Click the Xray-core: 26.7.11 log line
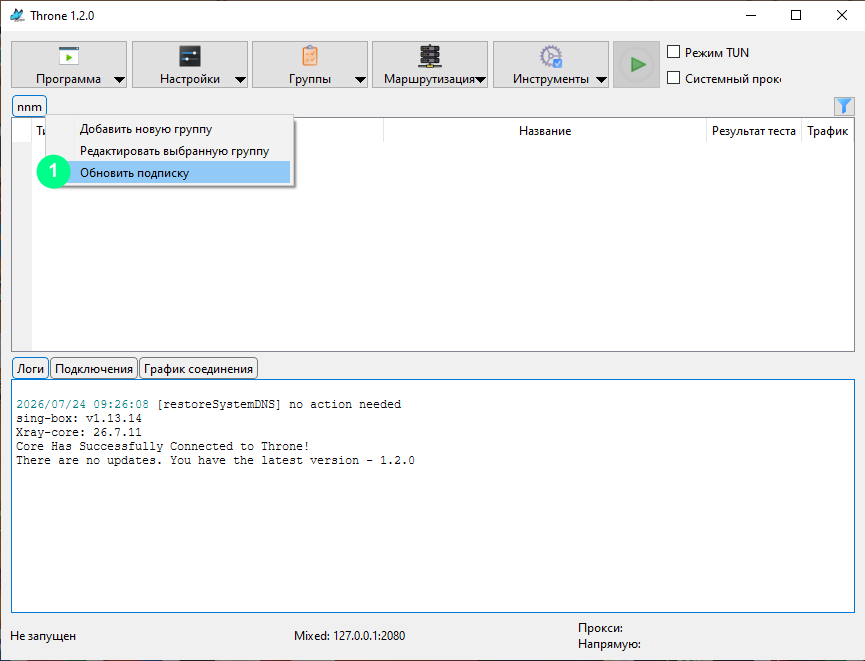The width and height of the screenshot is (865, 661). pyautogui.click(x=79, y=432)
